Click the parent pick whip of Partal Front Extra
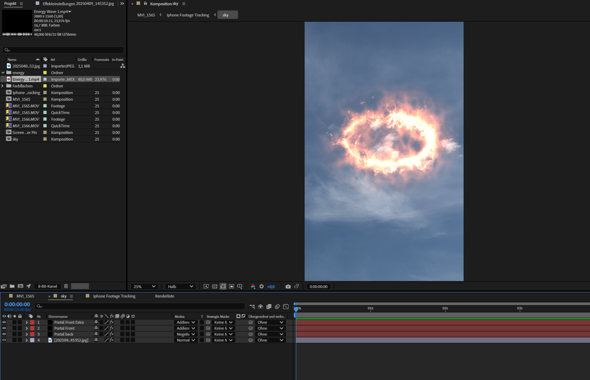The height and width of the screenshot is (380, 590). pos(251,322)
